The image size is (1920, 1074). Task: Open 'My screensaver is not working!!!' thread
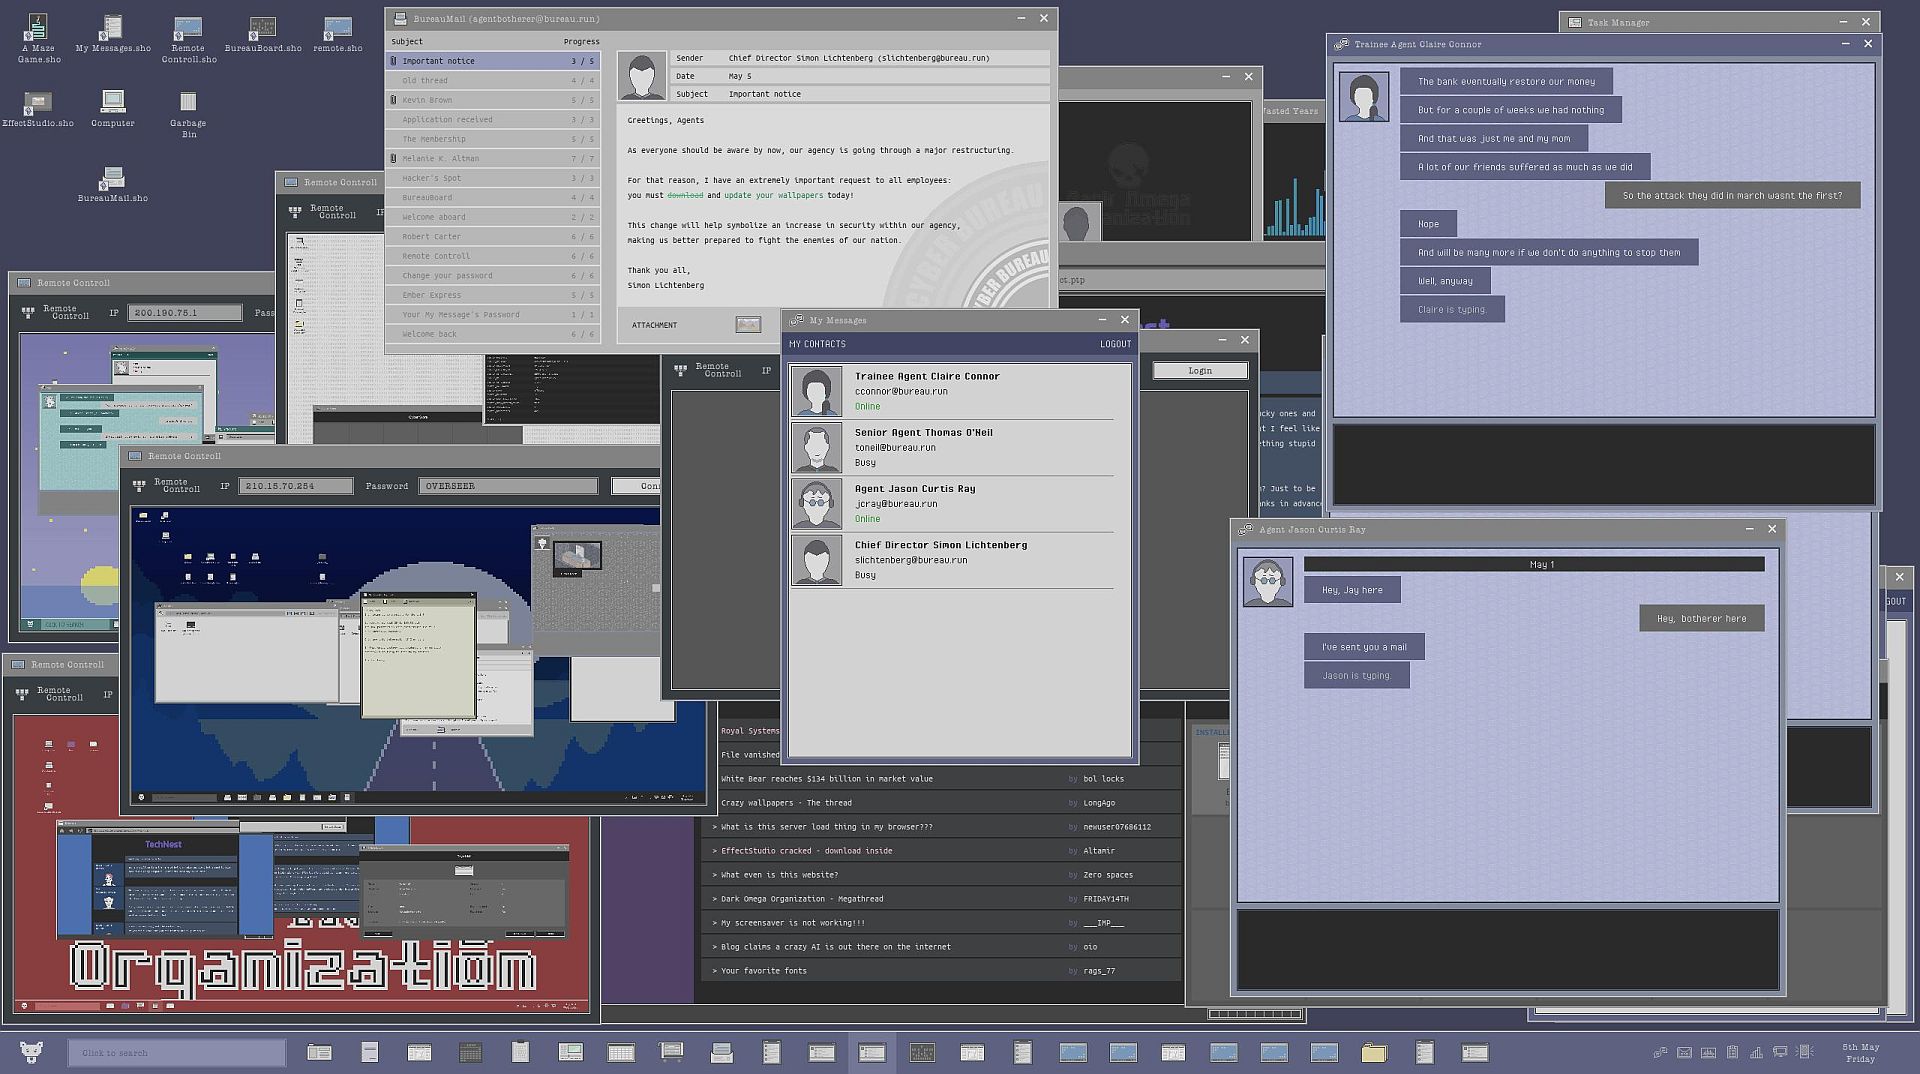coord(940,922)
